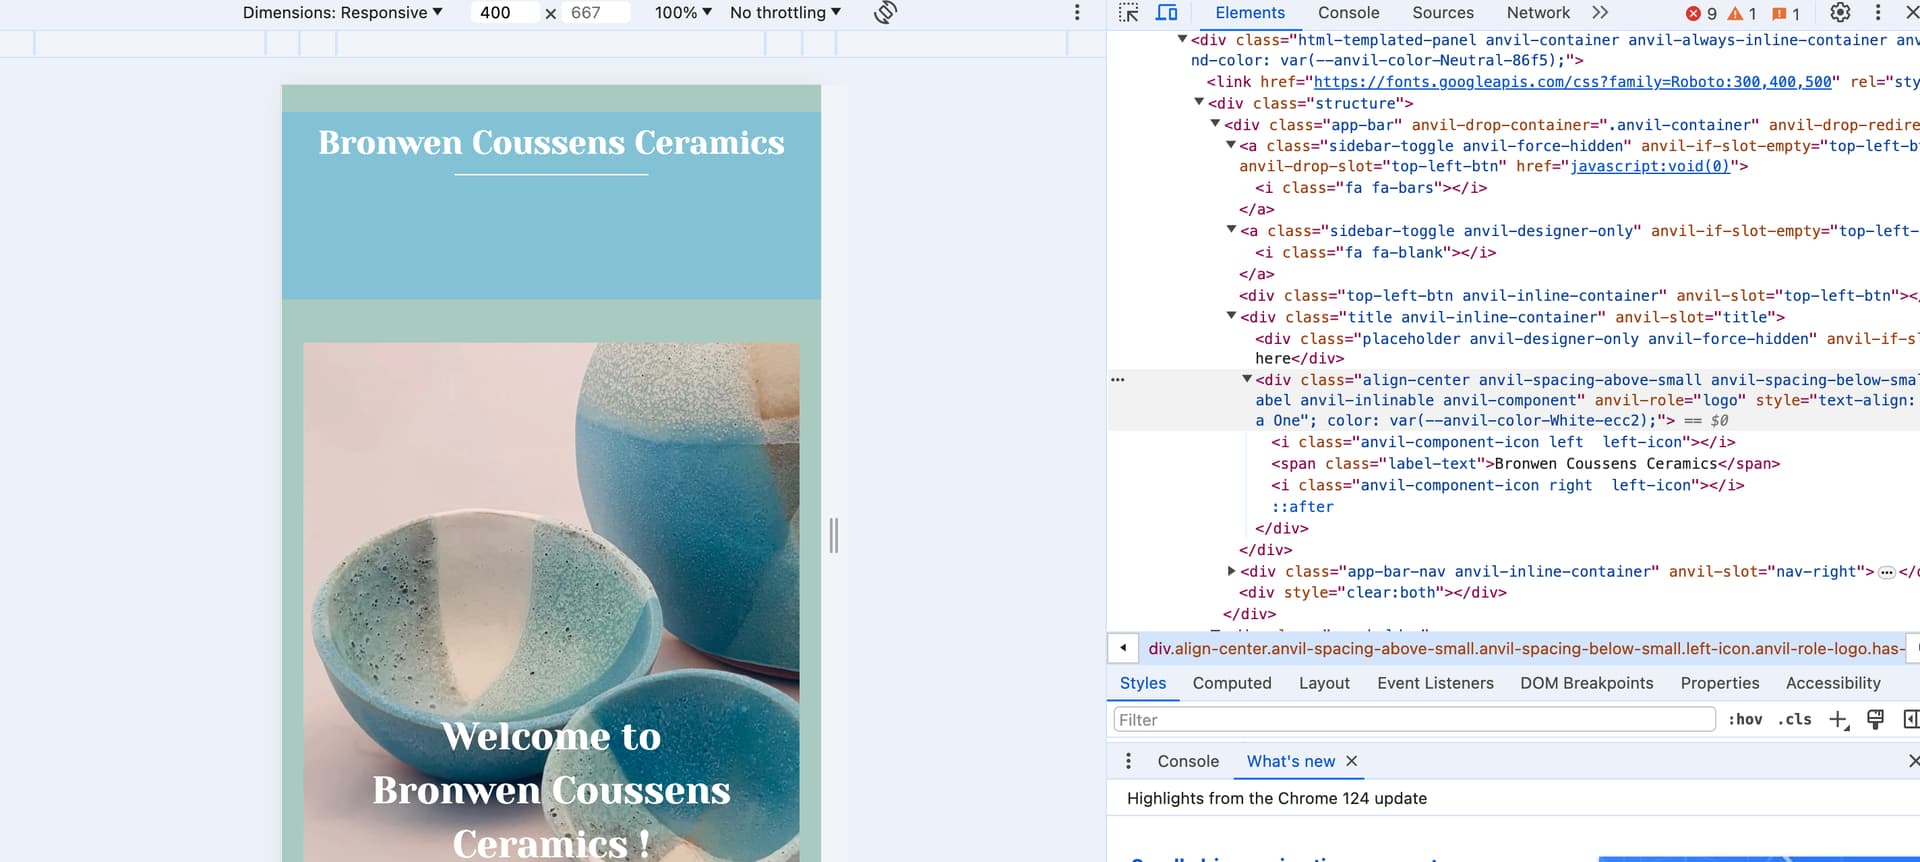This screenshot has height=862, width=1920.
Task: Click the viewport width field showing 400
Action: point(503,13)
